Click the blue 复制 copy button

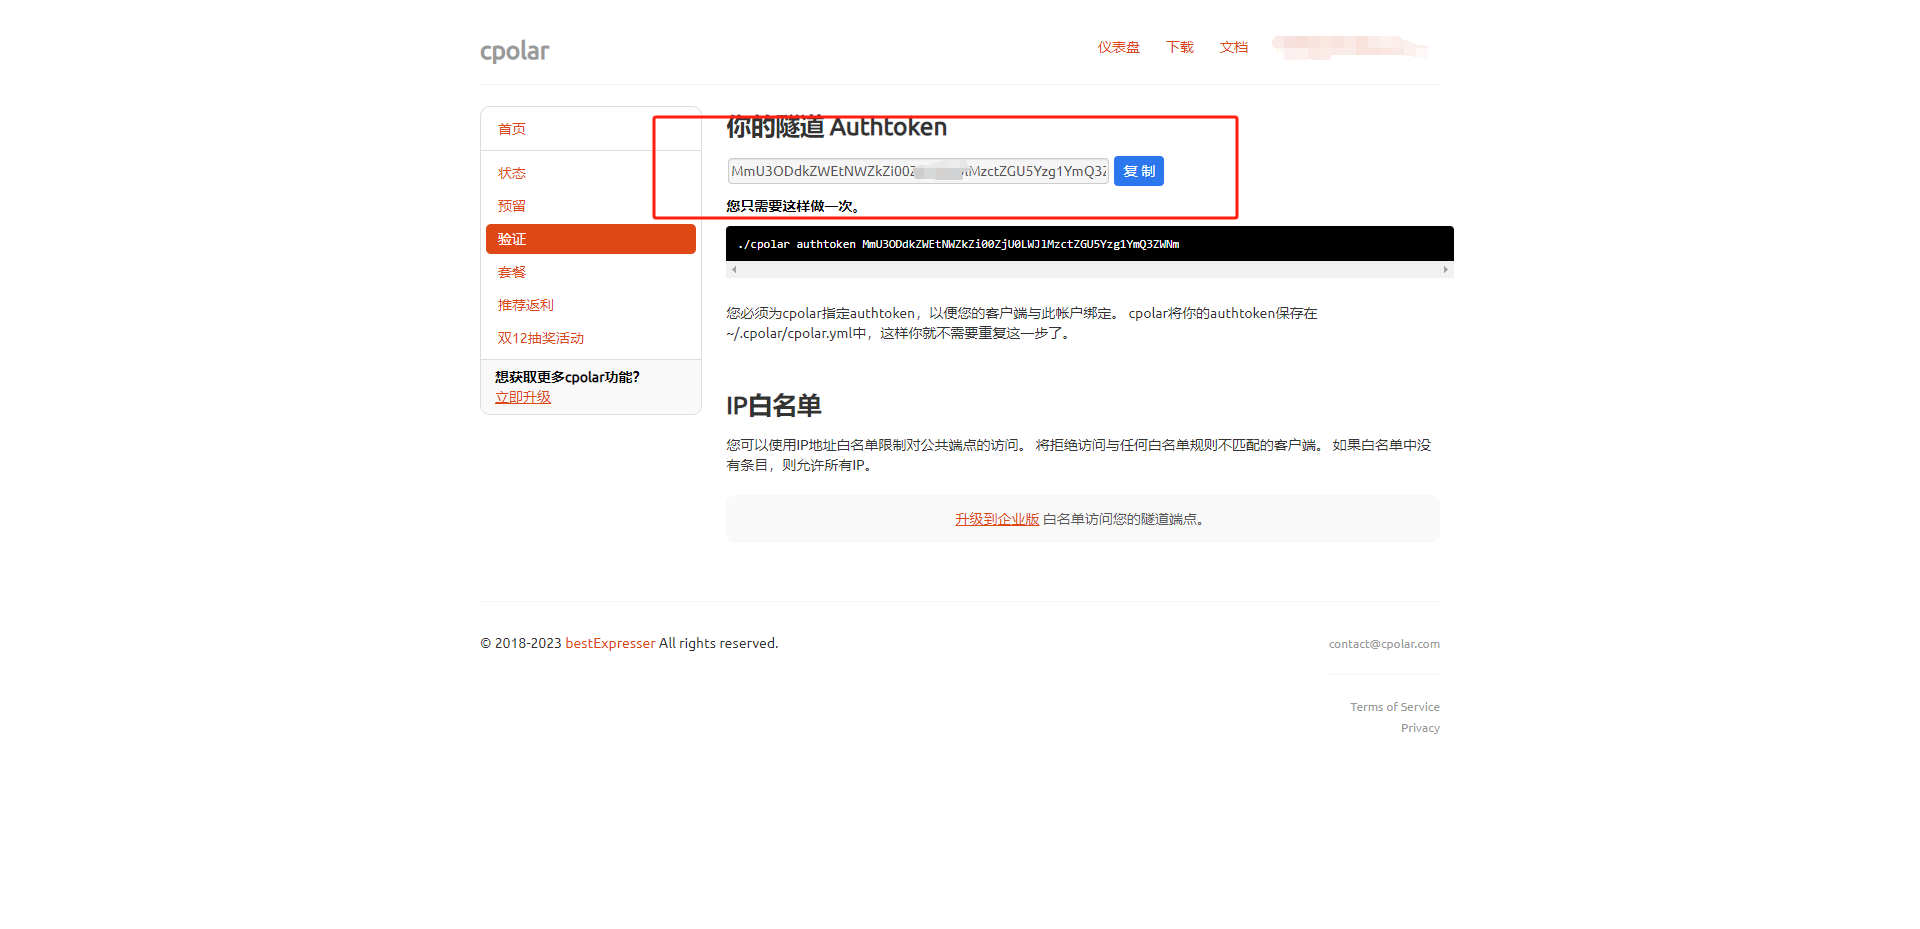[1138, 170]
